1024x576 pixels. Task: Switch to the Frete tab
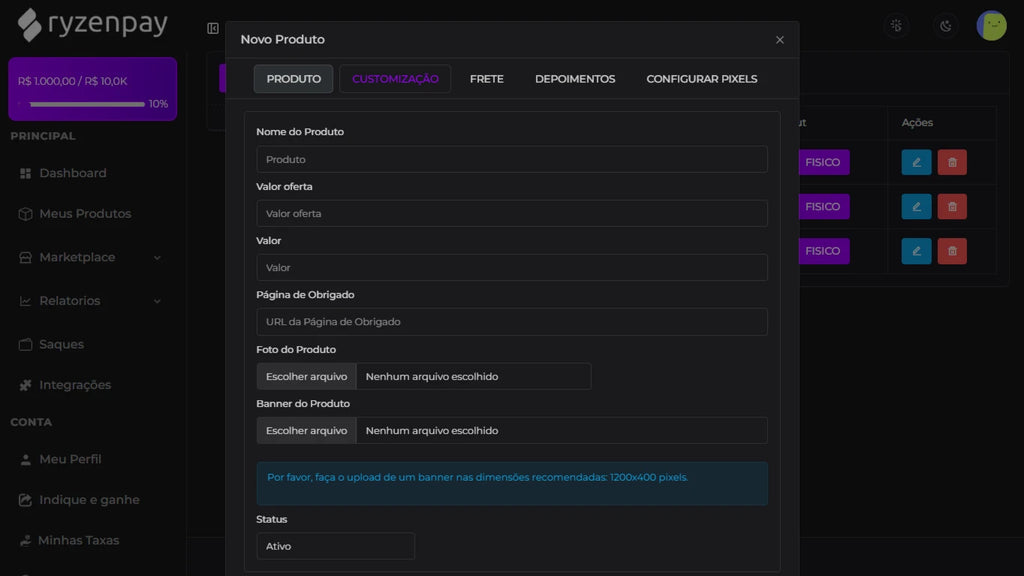click(487, 79)
